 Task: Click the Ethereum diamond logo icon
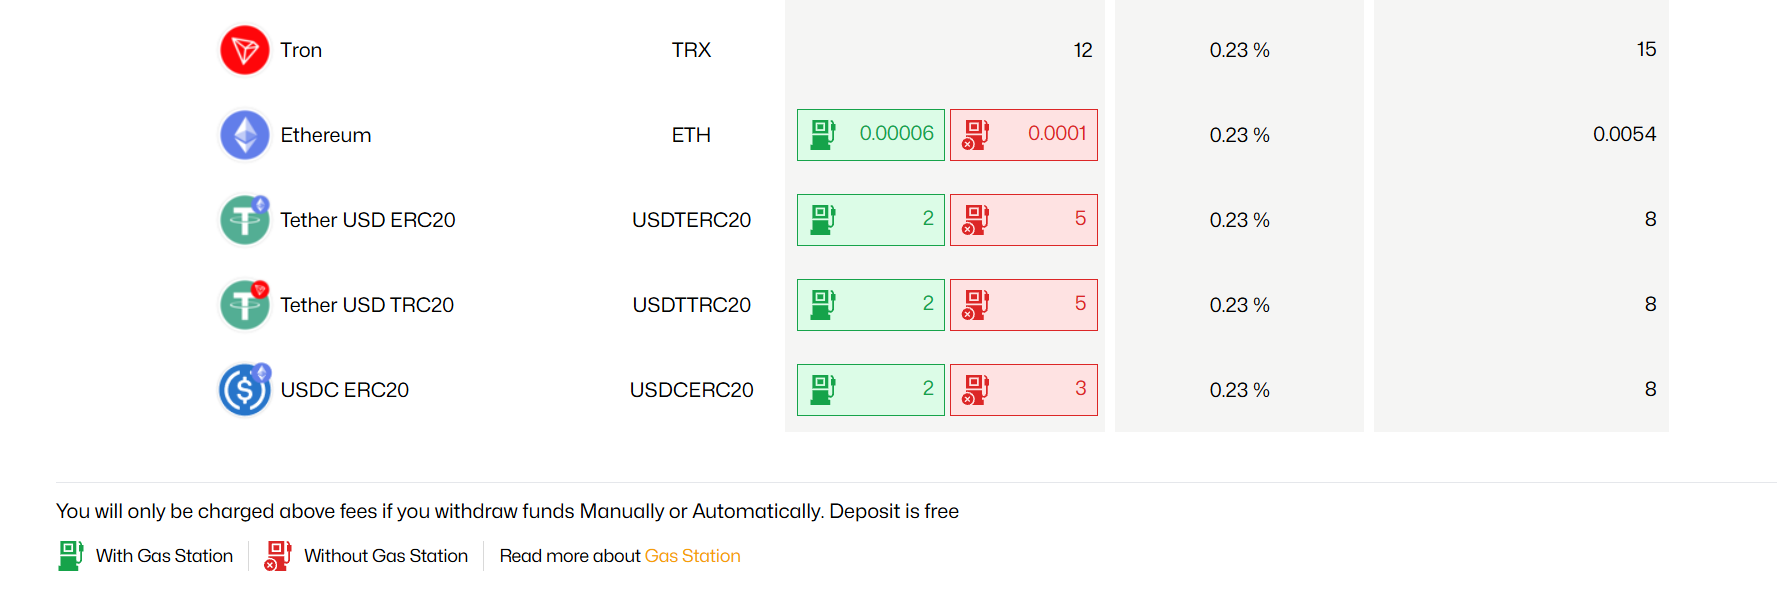[243, 134]
